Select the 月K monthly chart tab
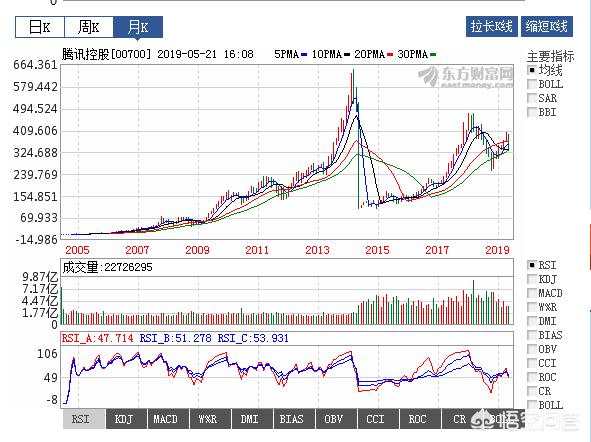 [138, 27]
